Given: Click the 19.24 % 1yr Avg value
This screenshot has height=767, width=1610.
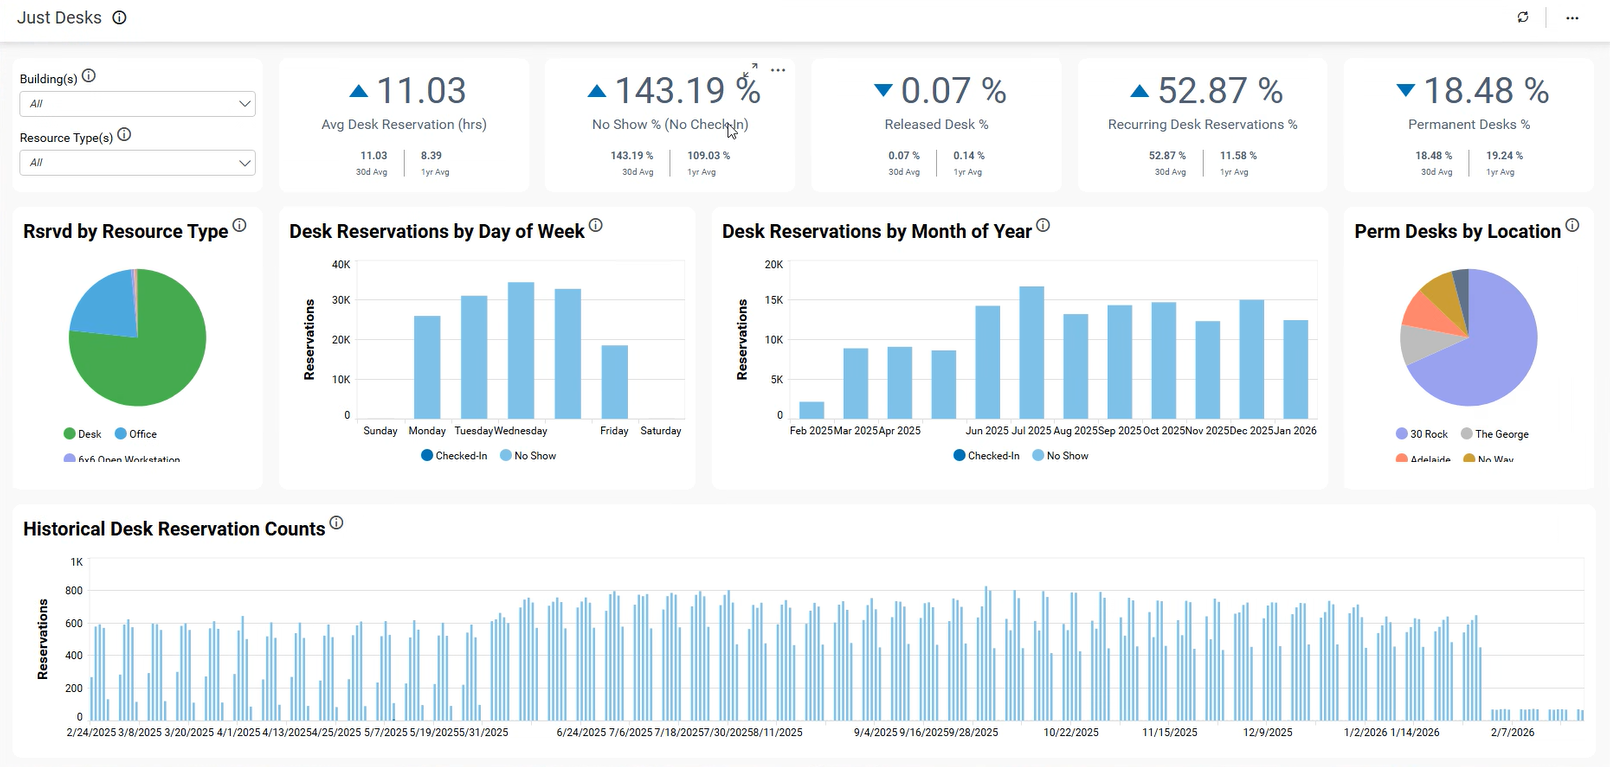Looking at the screenshot, I should coord(1505,156).
